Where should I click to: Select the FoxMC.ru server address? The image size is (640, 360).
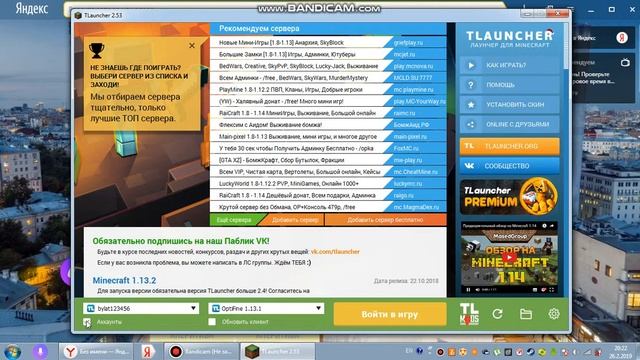click(x=406, y=149)
